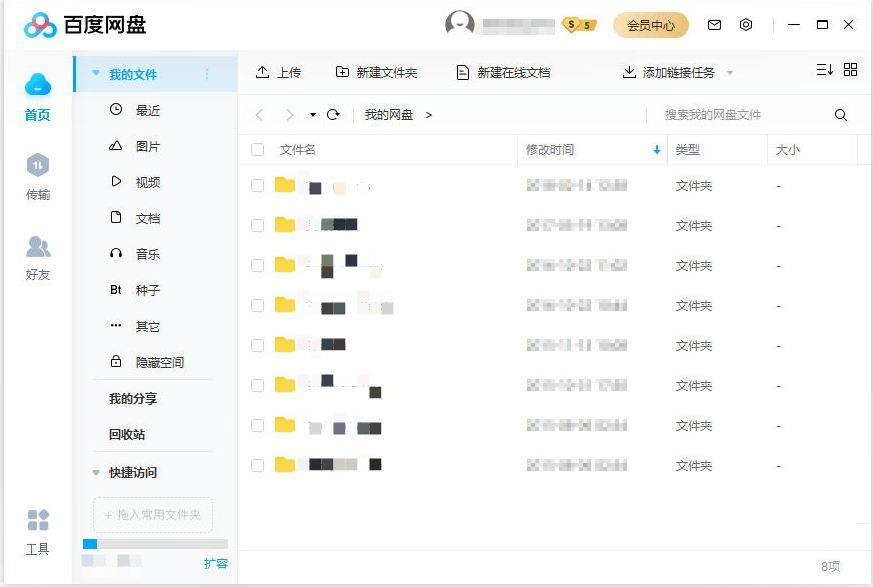Expand the 添加链接任务 dropdown arrow
Screen dimensions: 873x587
[730, 73]
